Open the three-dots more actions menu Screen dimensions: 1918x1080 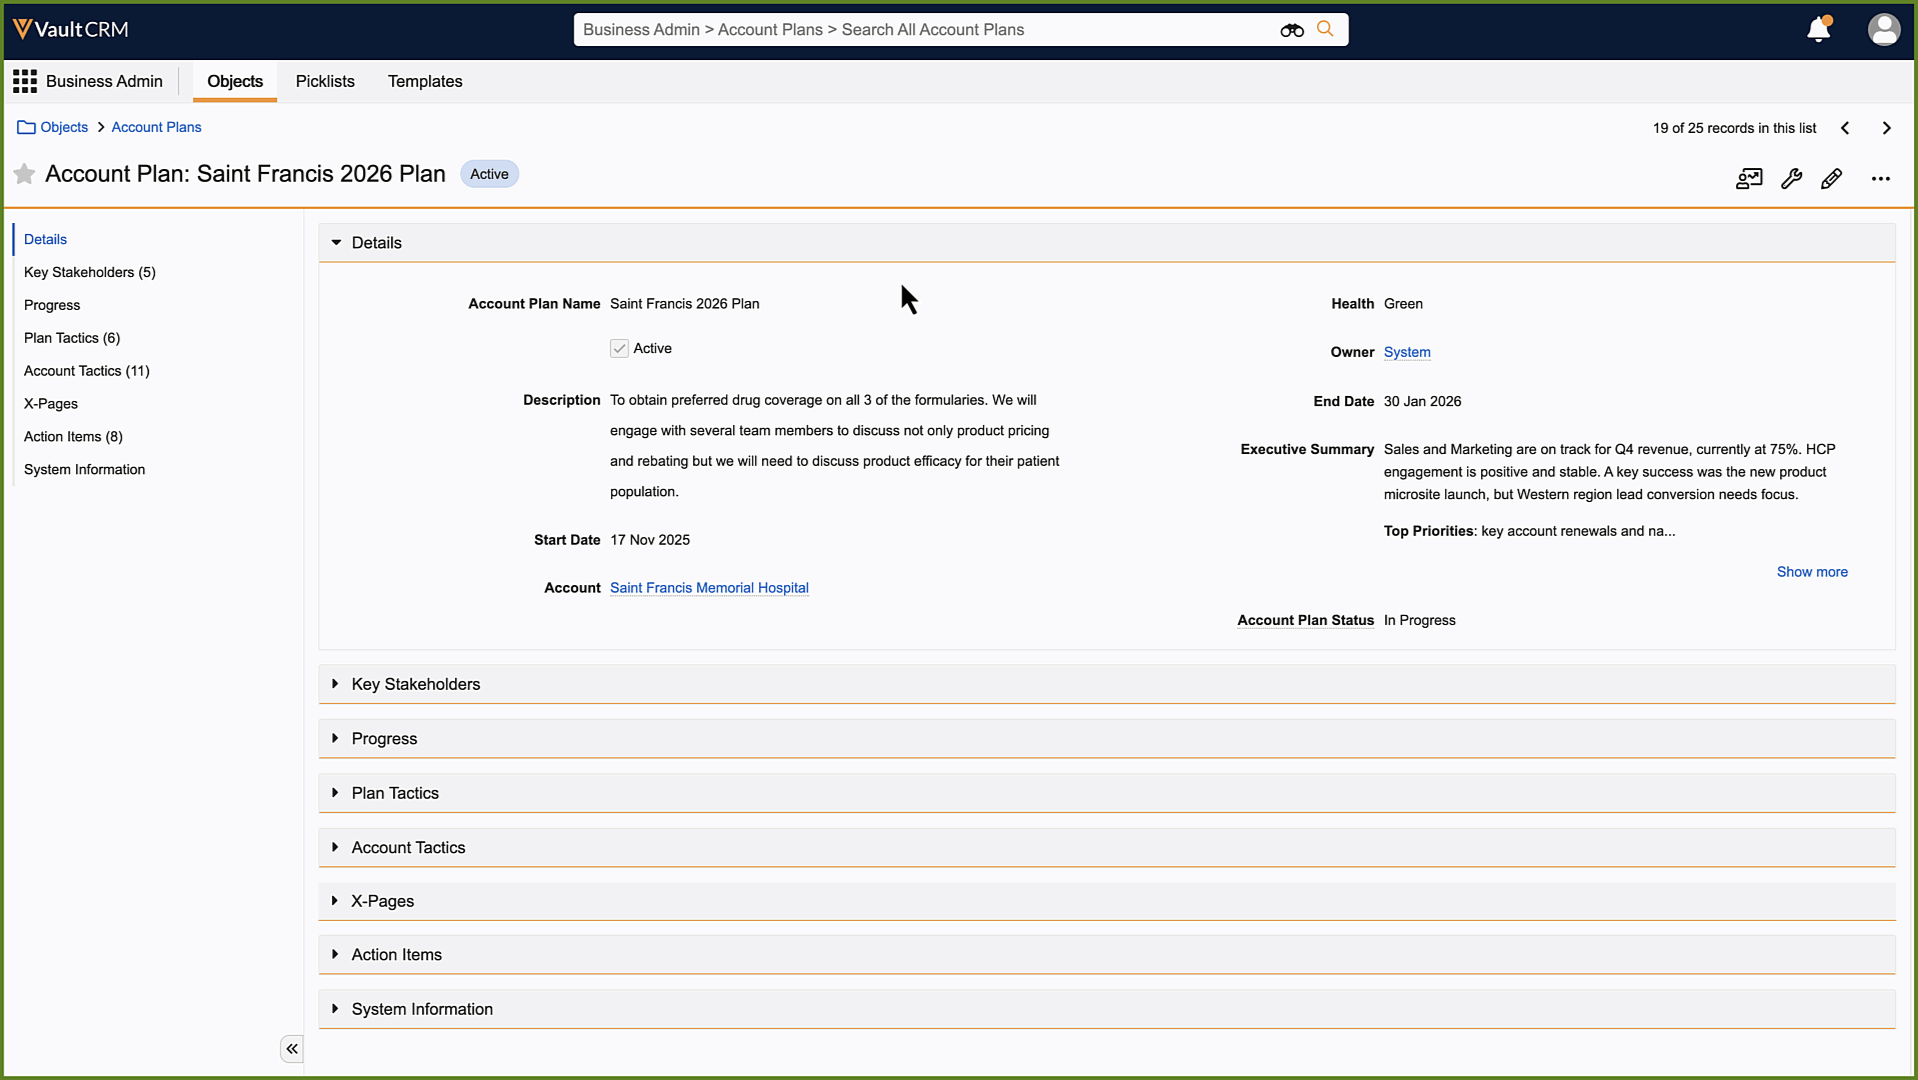(x=1880, y=179)
